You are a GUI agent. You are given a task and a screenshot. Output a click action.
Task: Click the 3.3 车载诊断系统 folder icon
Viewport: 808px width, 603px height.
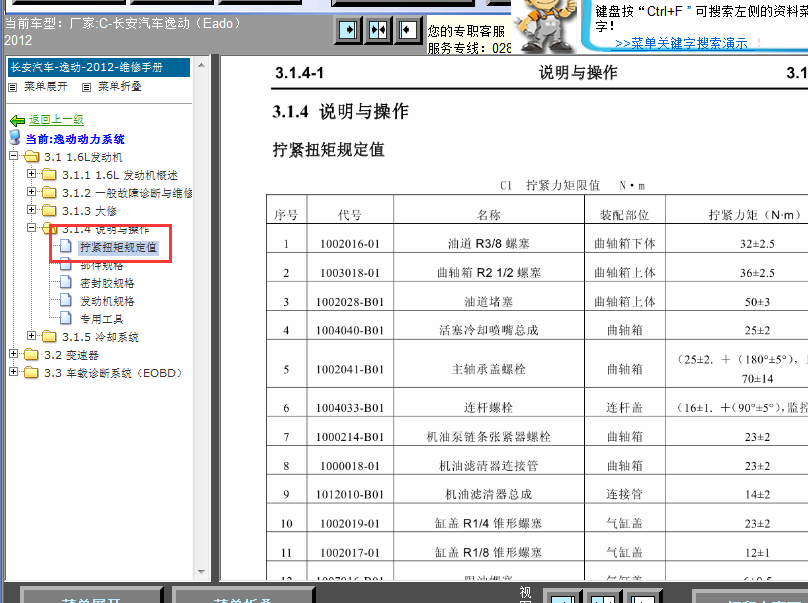pos(31,373)
